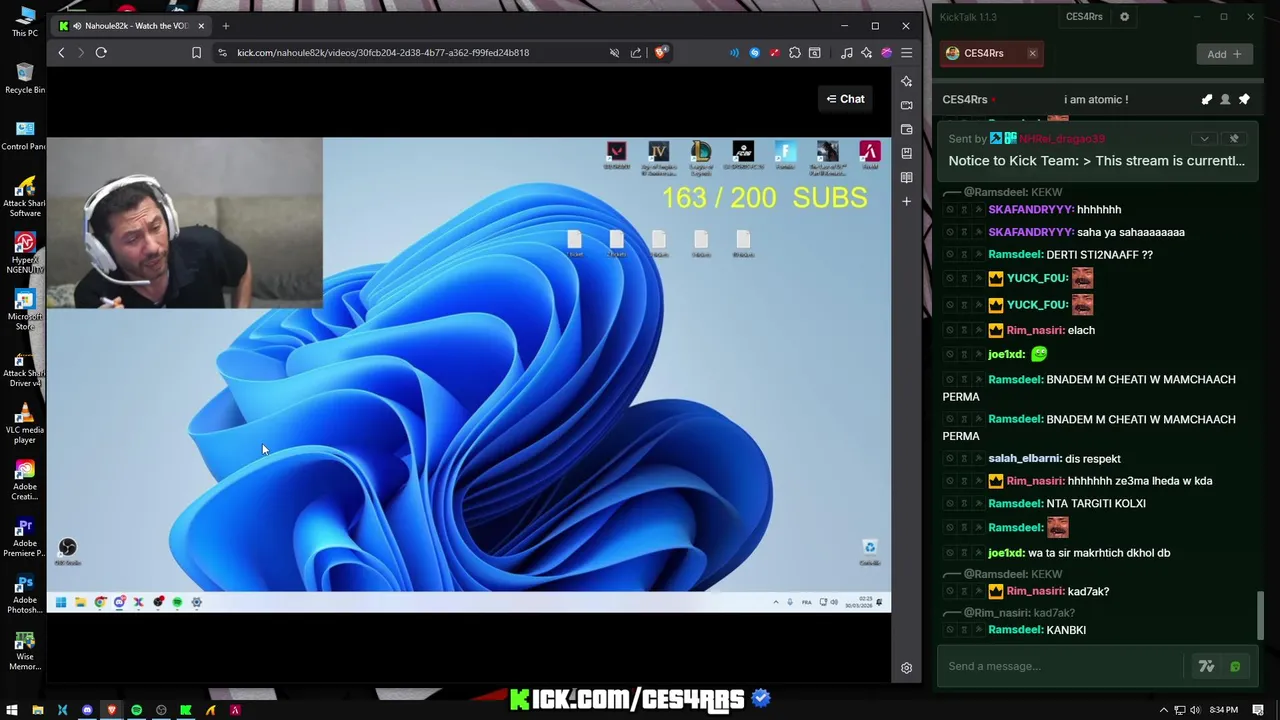Open NHRei_dragao39 username in pinned message
The image size is (1280, 720).
1061,139
